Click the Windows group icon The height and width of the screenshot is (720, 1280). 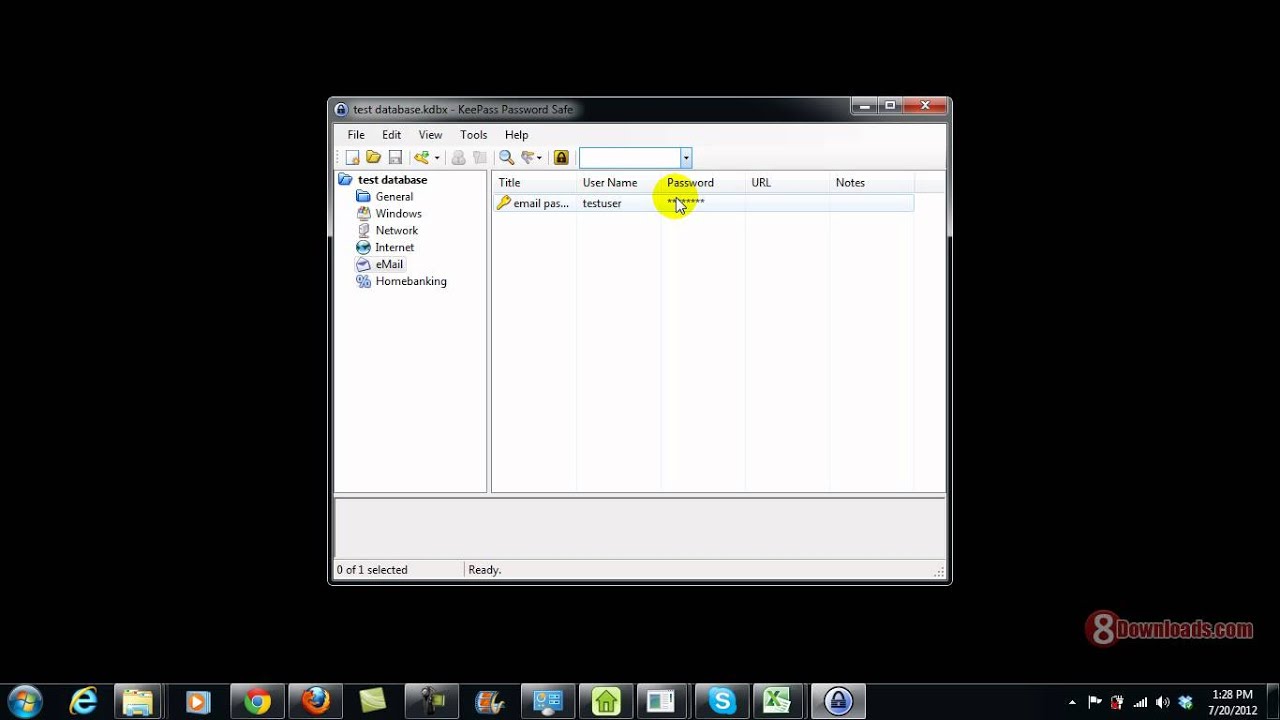pyautogui.click(x=364, y=214)
